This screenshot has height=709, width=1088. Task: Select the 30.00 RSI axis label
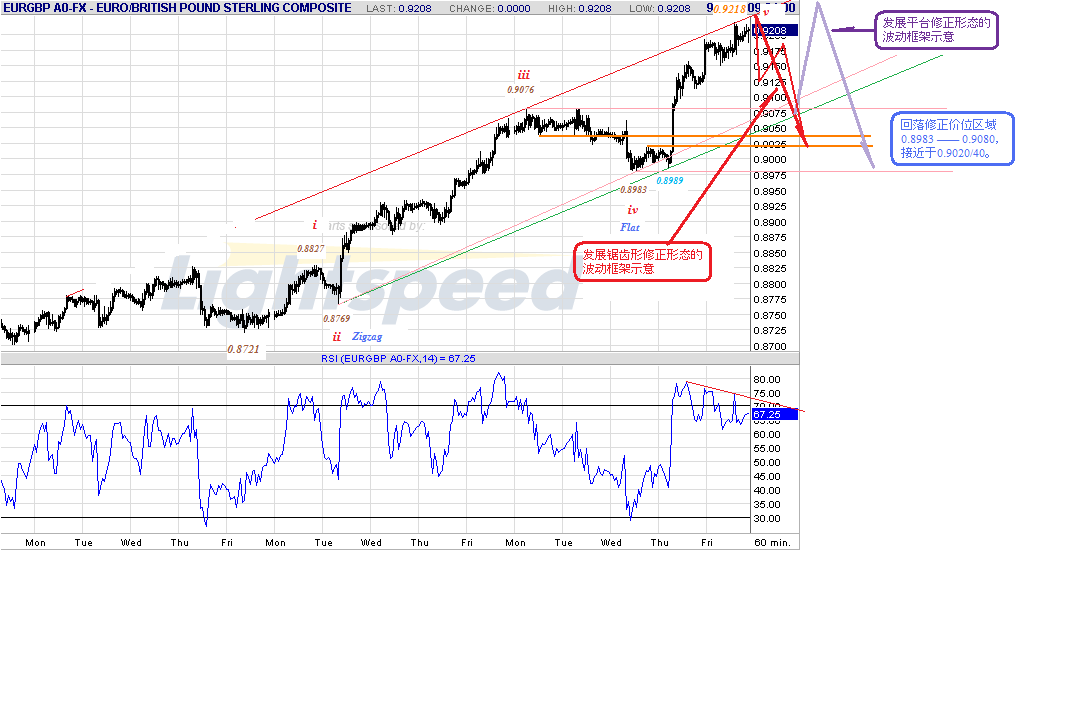[767, 519]
